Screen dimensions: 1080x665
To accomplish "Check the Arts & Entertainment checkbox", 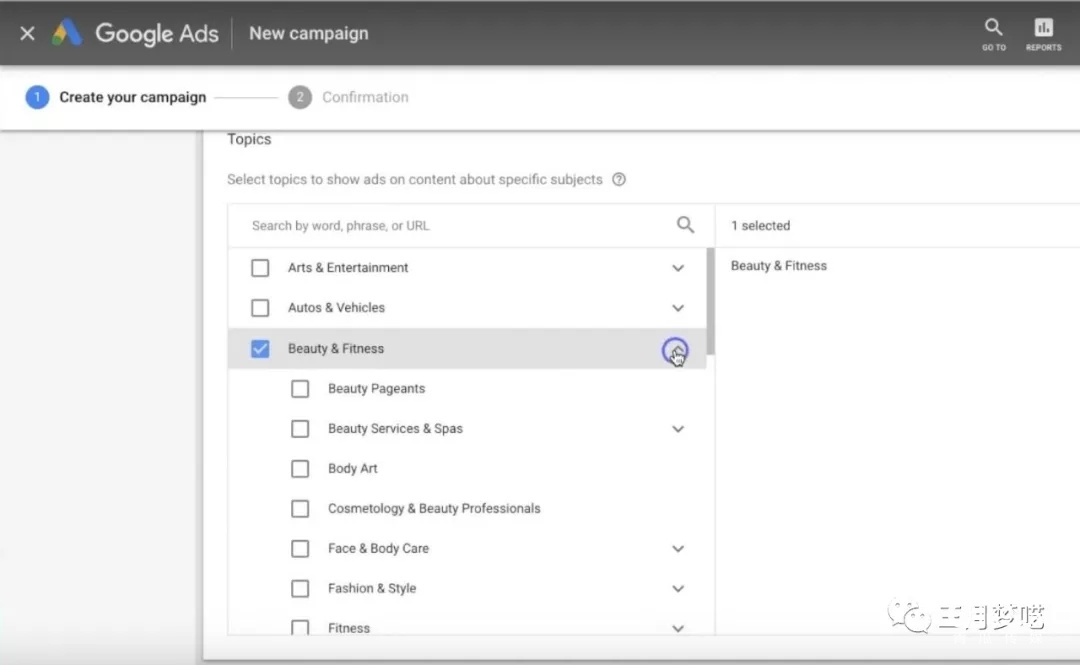I will (260, 268).
